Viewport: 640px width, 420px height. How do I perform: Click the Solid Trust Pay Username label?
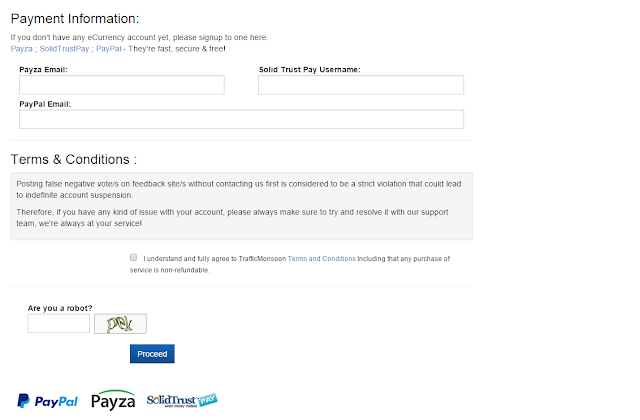click(x=309, y=70)
